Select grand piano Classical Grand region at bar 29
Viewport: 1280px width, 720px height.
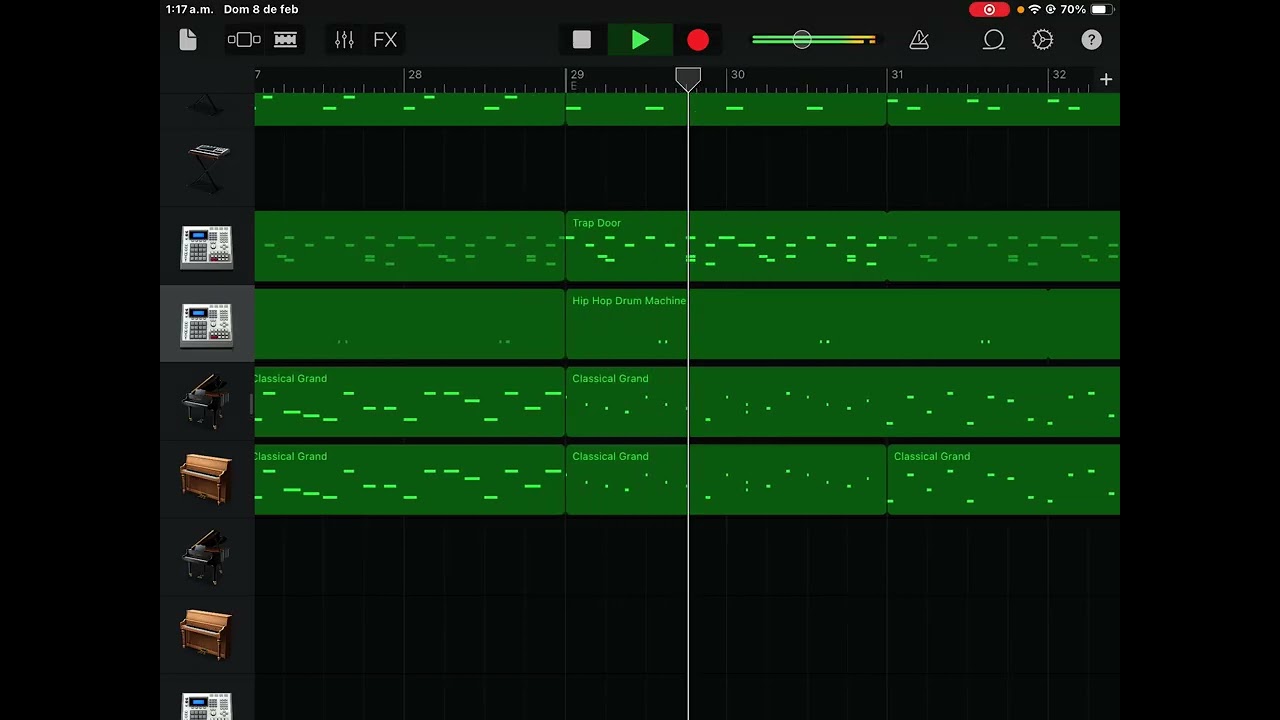[843, 402]
